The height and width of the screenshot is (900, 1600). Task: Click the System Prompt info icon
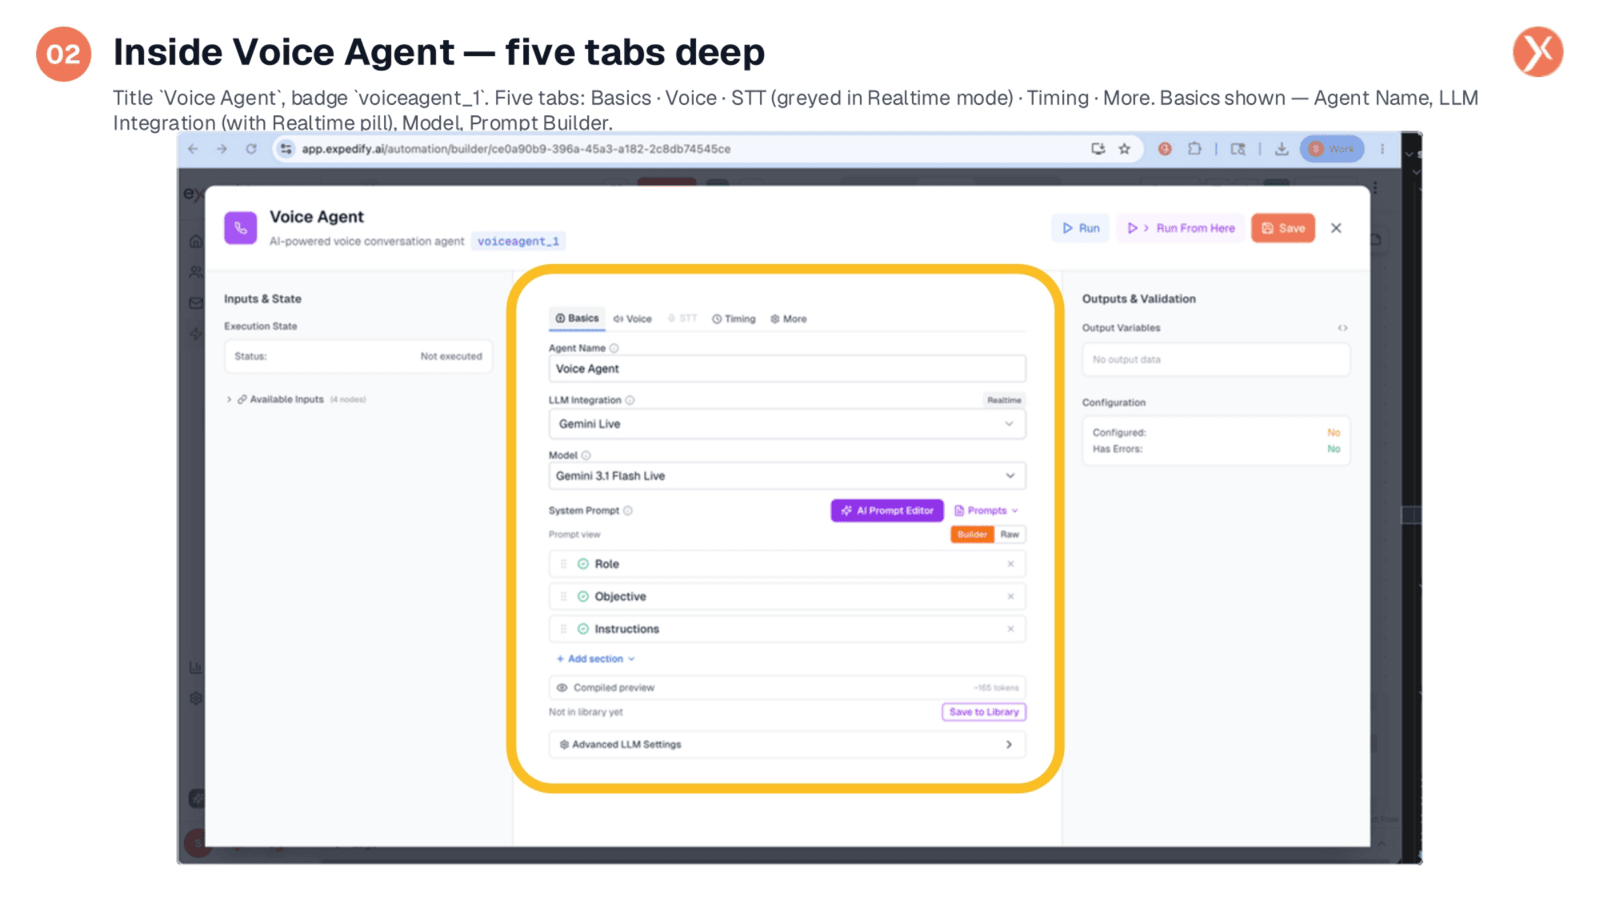point(628,510)
